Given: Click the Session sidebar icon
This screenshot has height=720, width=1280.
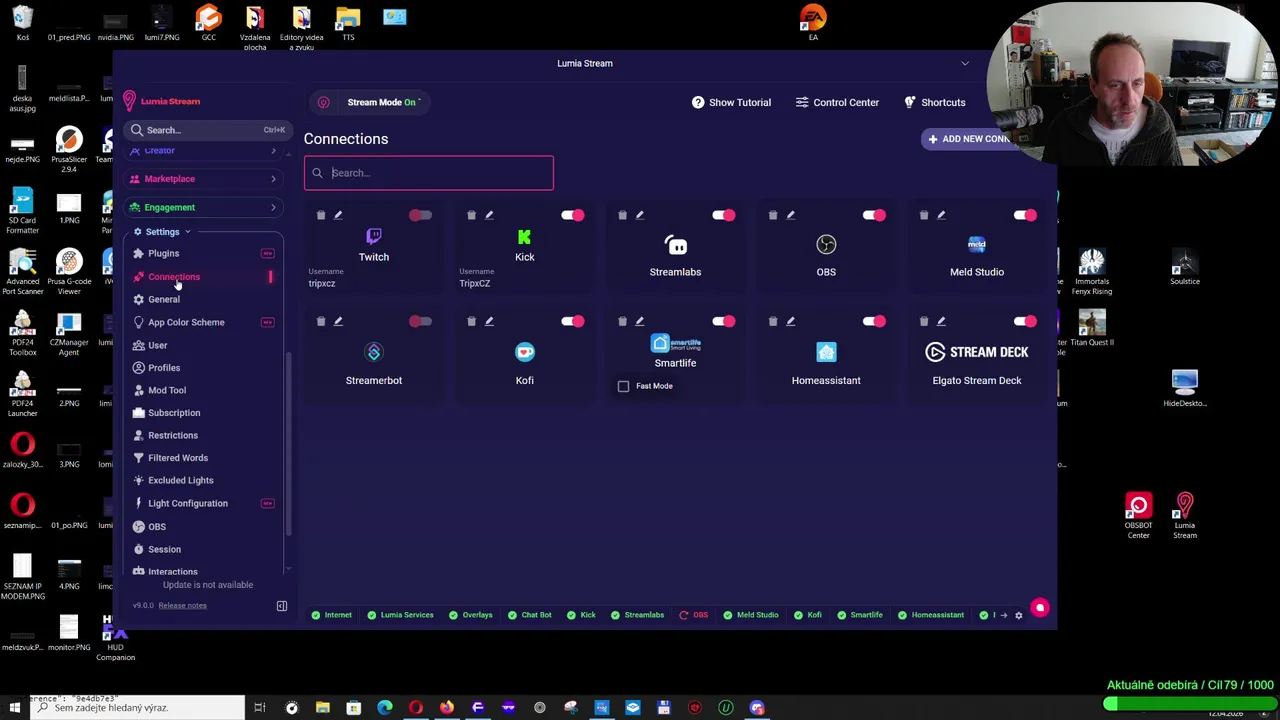Looking at the screenshot, I should [139, 550].
